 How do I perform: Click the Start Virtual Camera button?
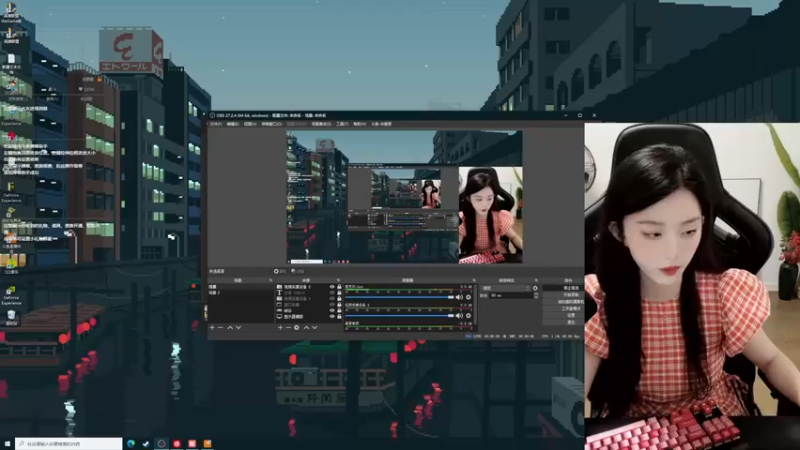(x=564, y=302)
